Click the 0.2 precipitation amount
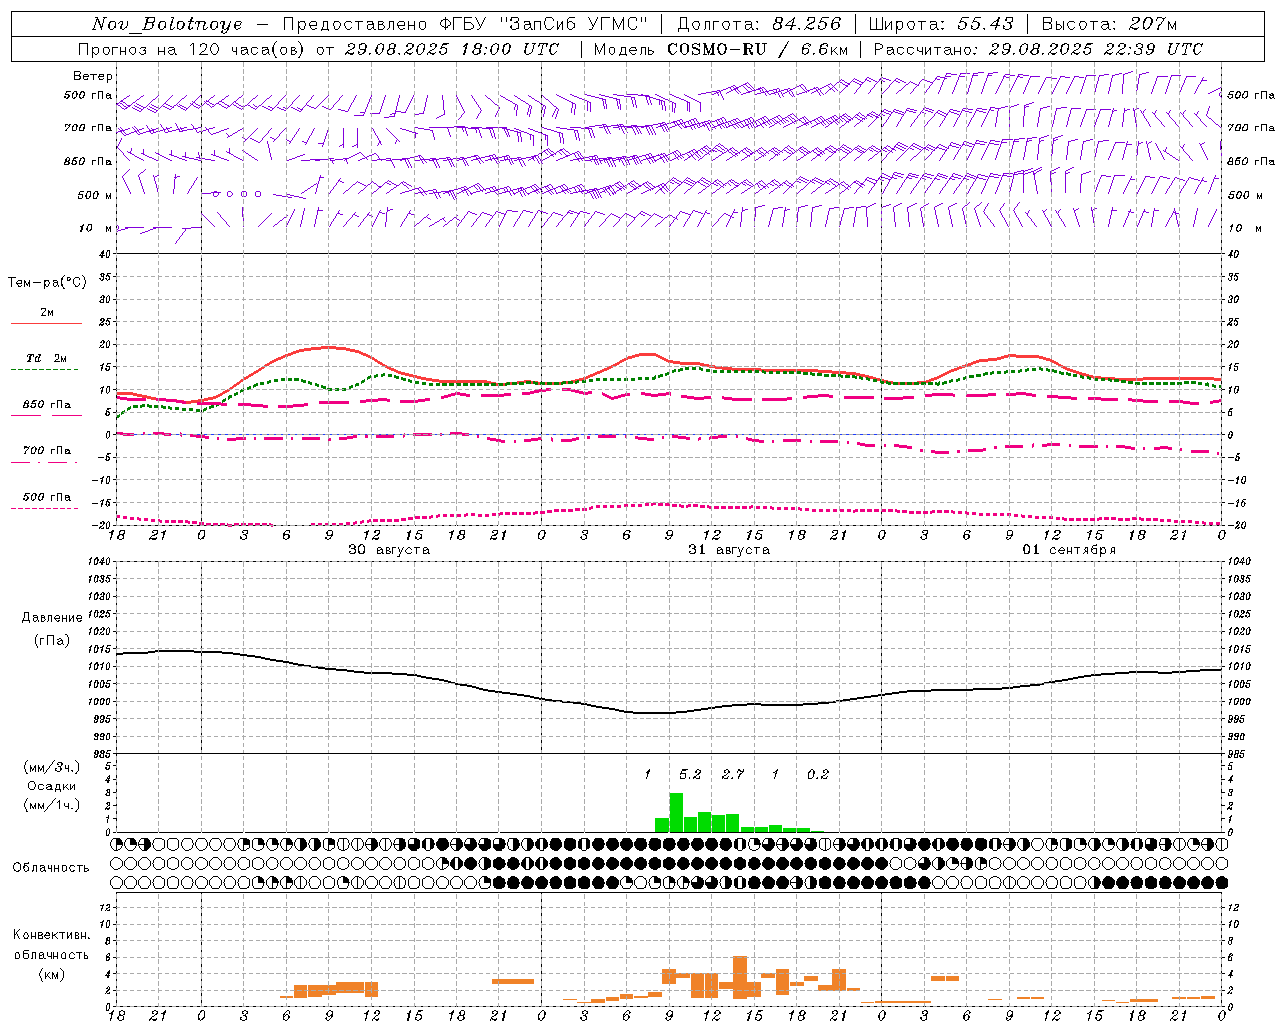Viewport: 1280px width, 1024px height. point(818,774)
